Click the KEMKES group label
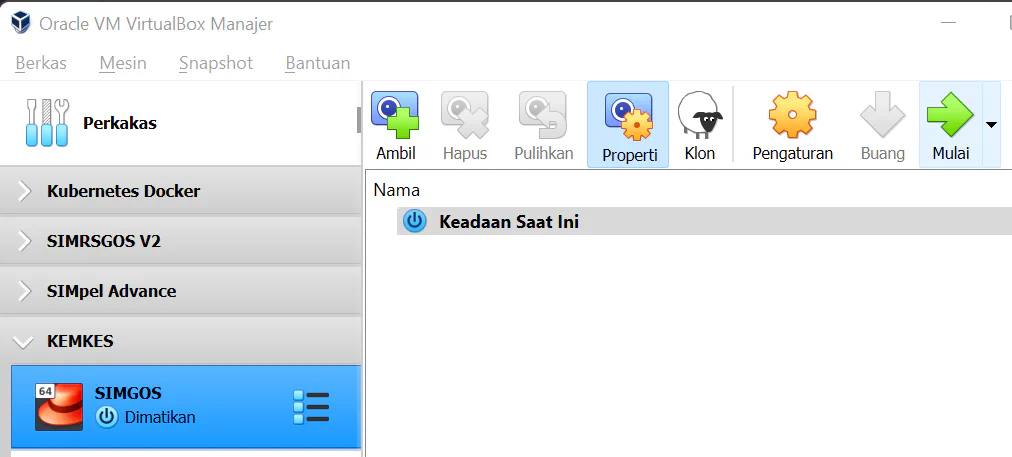Viewport: 1012px width, 457px height. click(x=80, y=341)
